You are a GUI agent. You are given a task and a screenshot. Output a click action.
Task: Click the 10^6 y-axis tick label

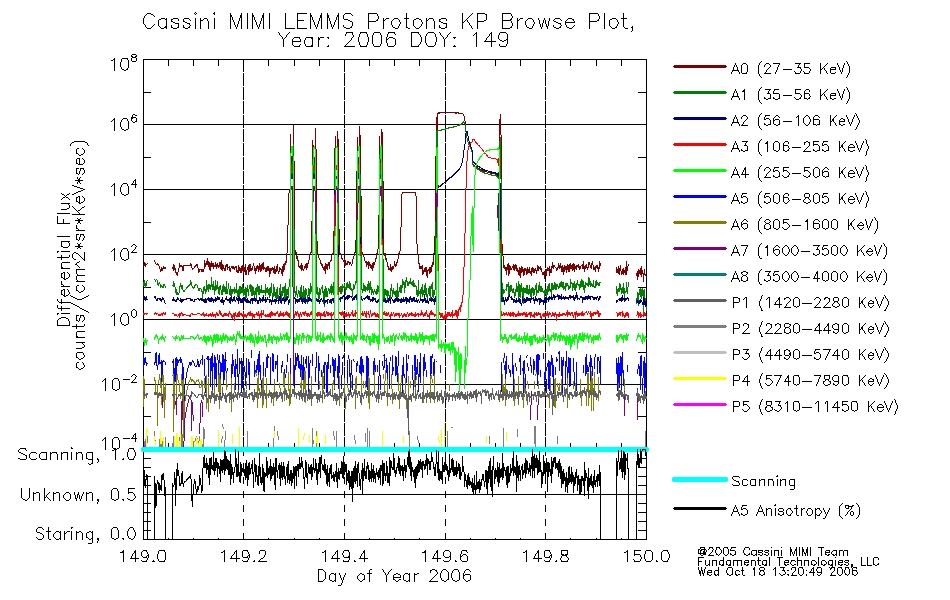pyautogui.click(x=124, y=124)
